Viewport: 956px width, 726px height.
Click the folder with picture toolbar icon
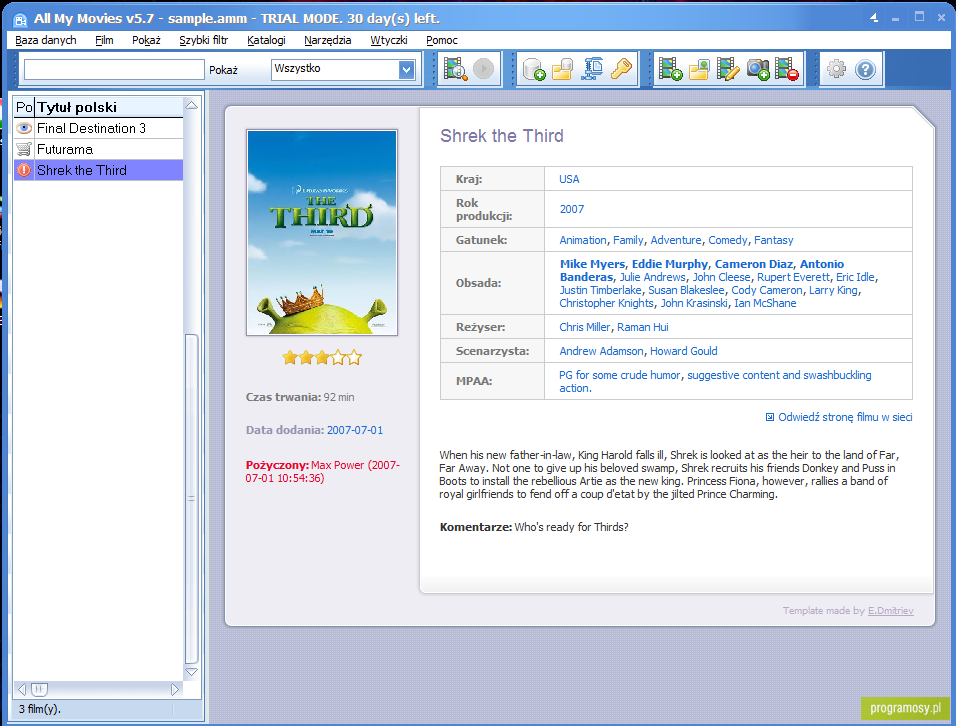(x=699, y=69)
